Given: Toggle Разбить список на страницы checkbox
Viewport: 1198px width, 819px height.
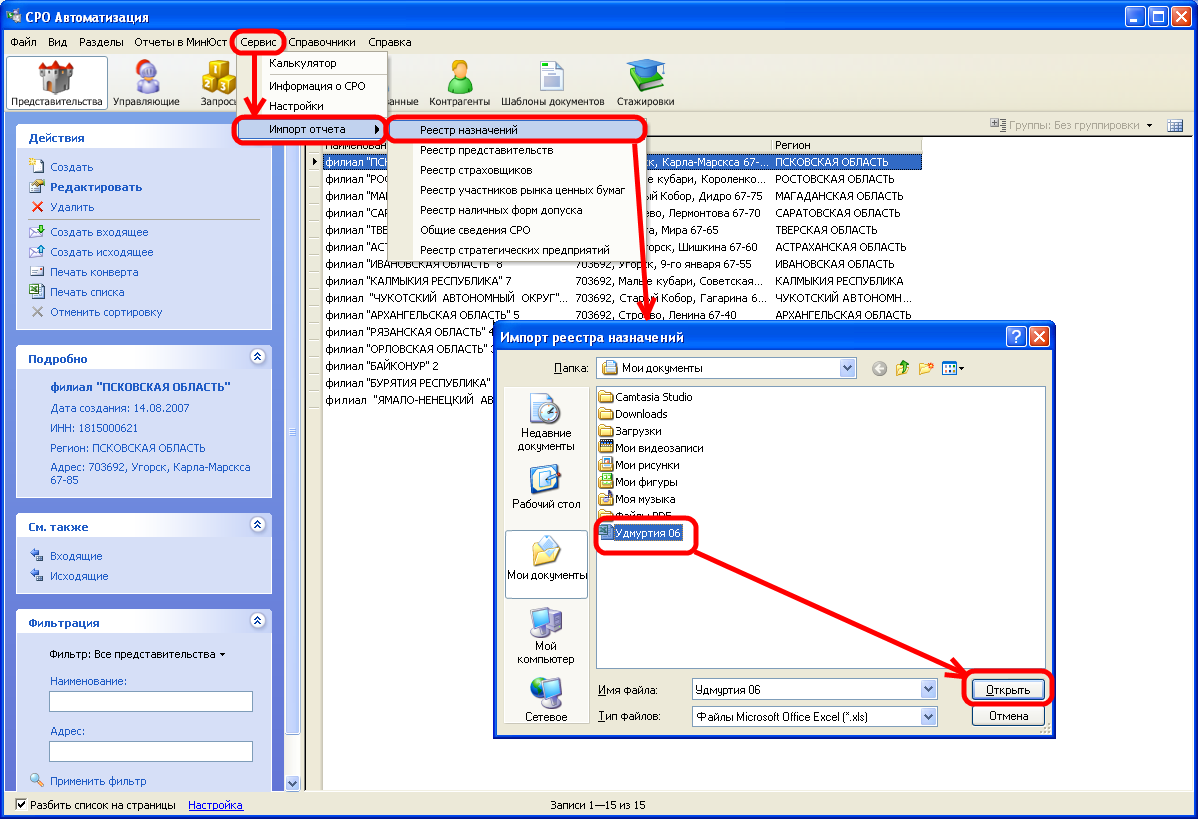Looking at the screenshot, I should tap(21, 805).
